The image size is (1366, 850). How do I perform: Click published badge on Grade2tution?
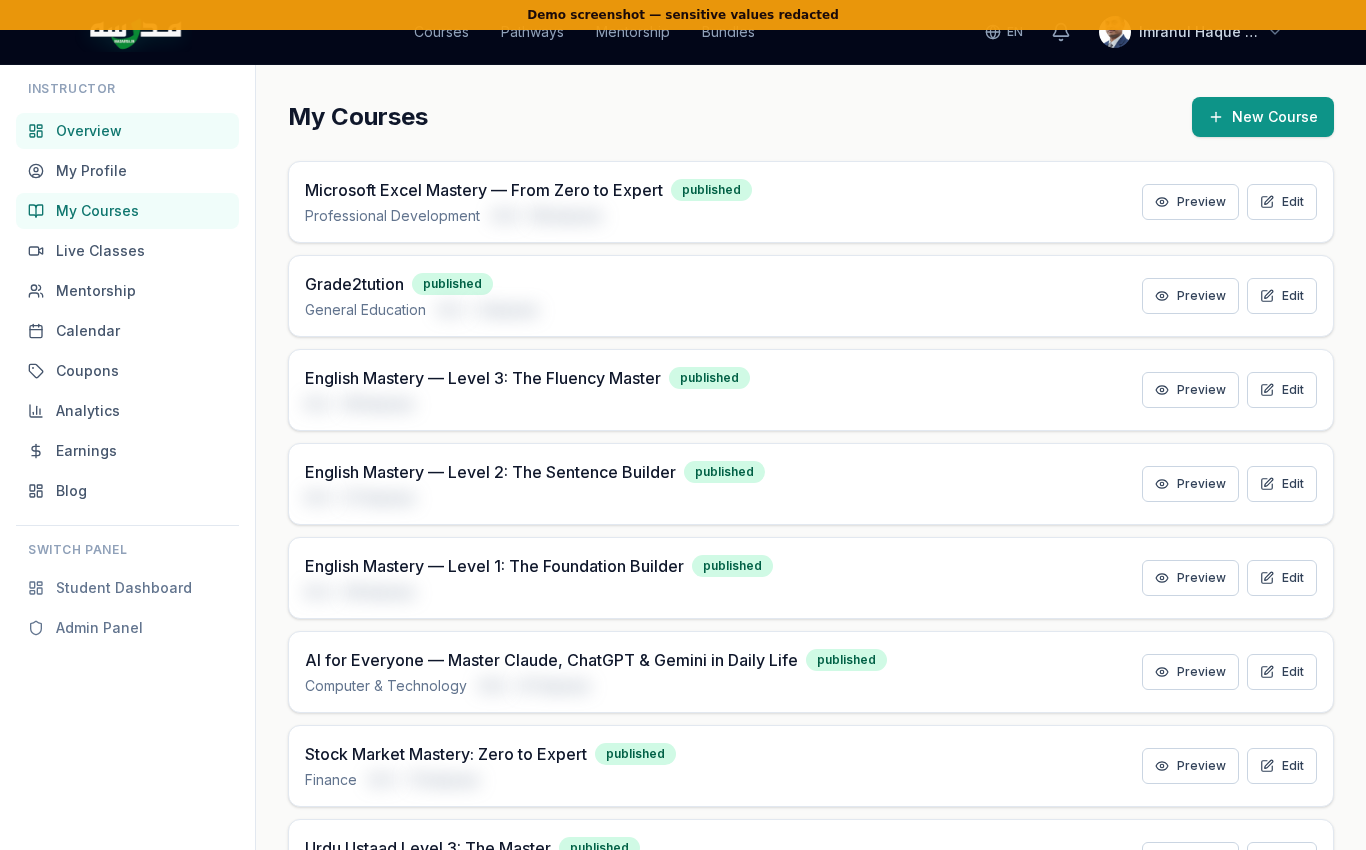[x=452, y=284]
